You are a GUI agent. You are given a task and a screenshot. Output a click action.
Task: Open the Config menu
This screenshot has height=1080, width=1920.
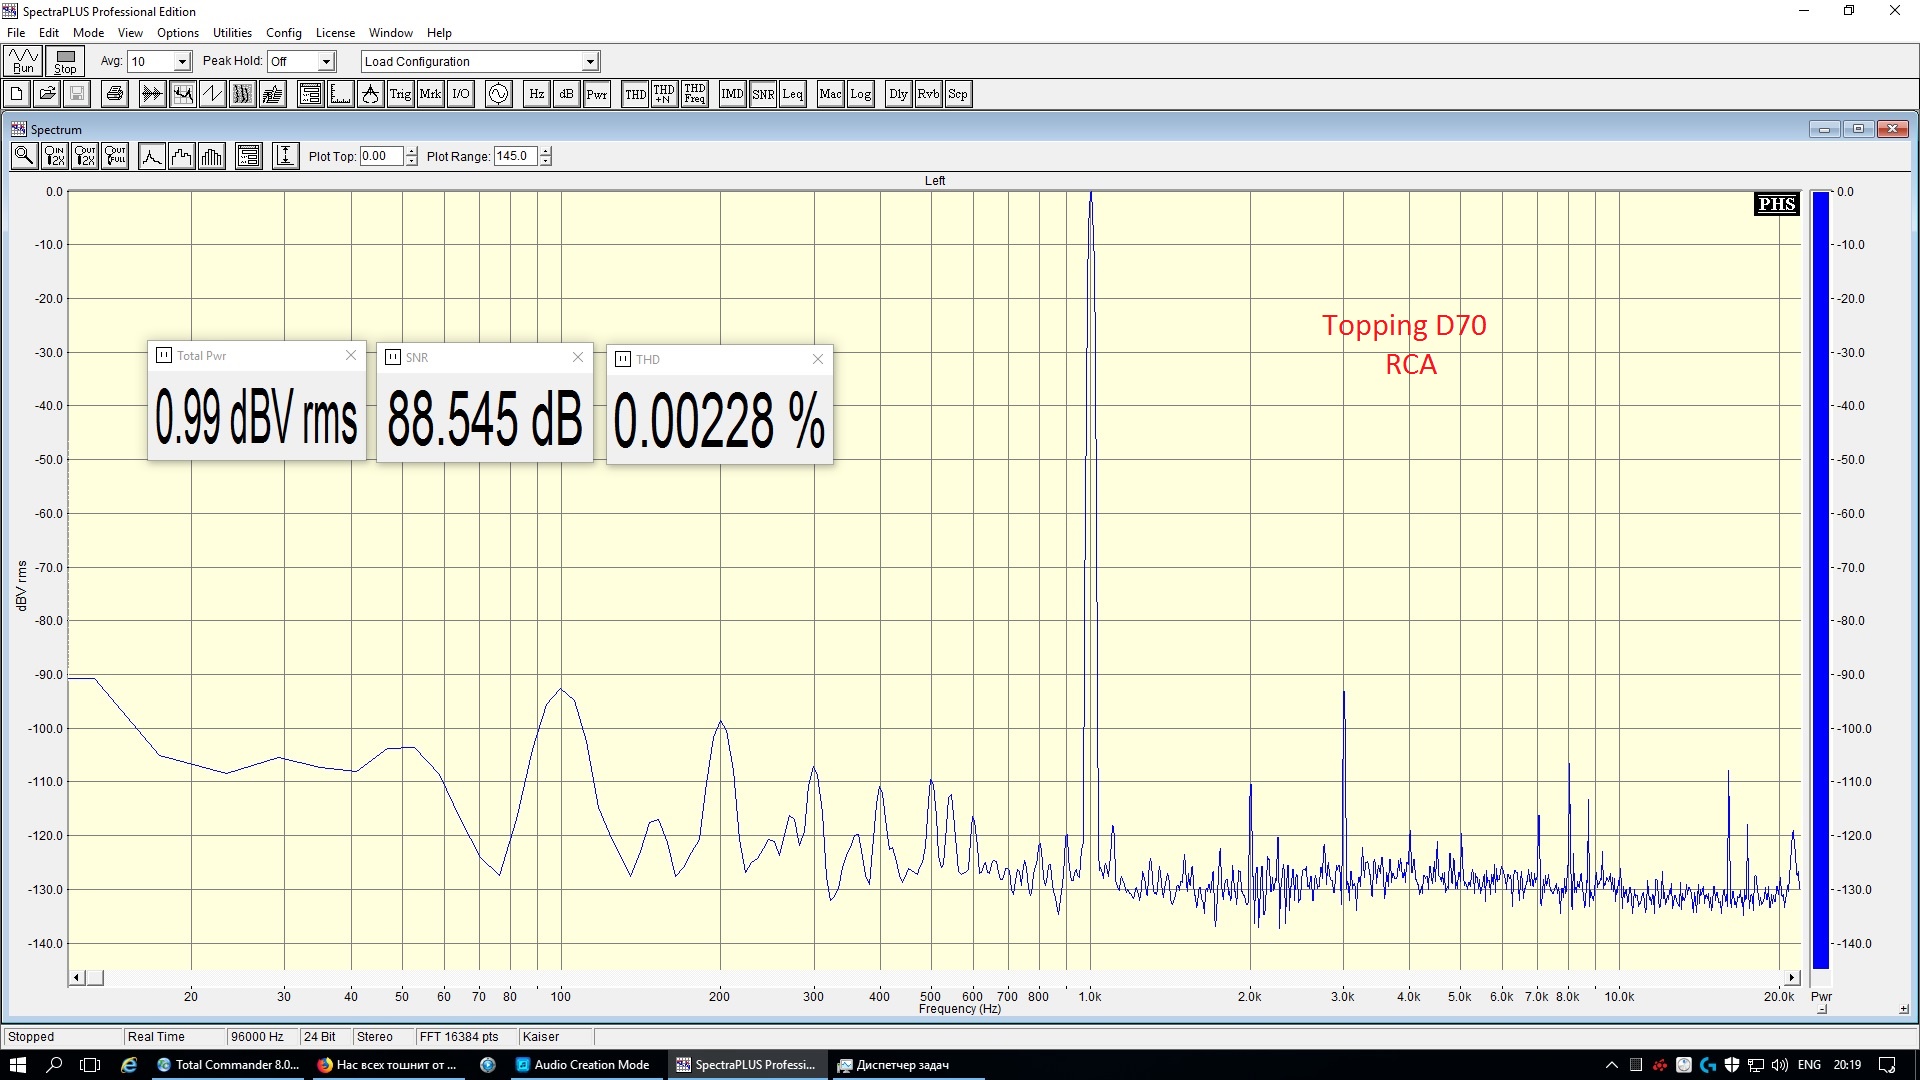click(x=283, y=33)
